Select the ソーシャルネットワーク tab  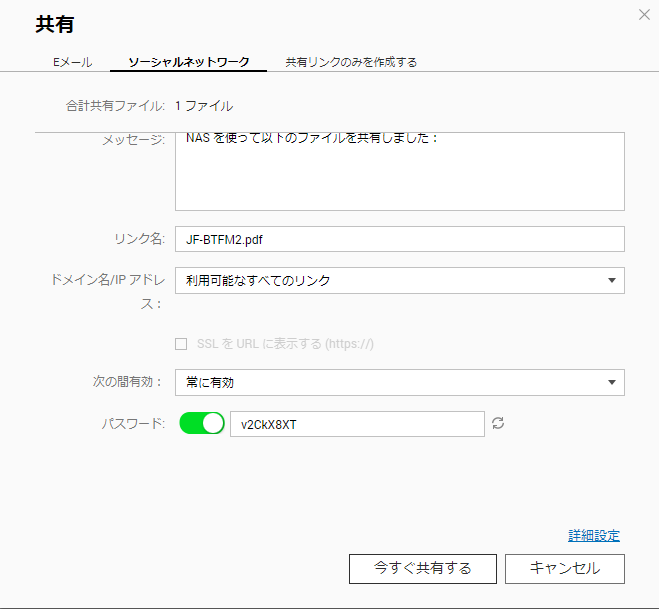click(x=189, y=62)
